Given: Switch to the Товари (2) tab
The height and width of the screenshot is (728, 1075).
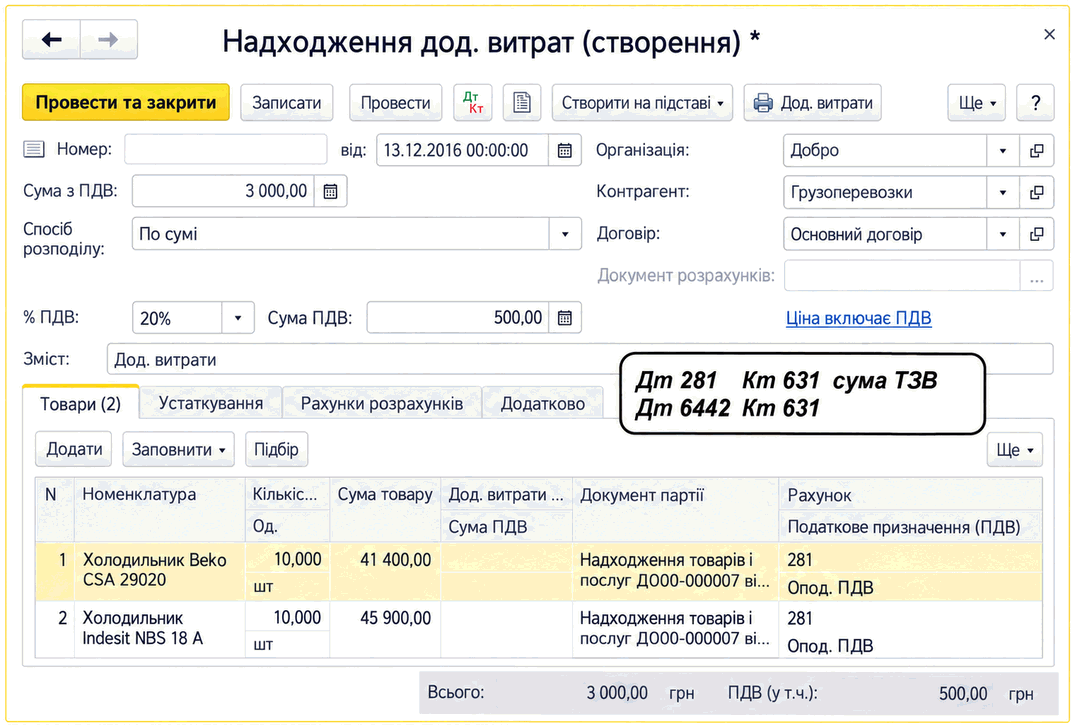Looking at the screenshot, I should (x=80, y=404).
